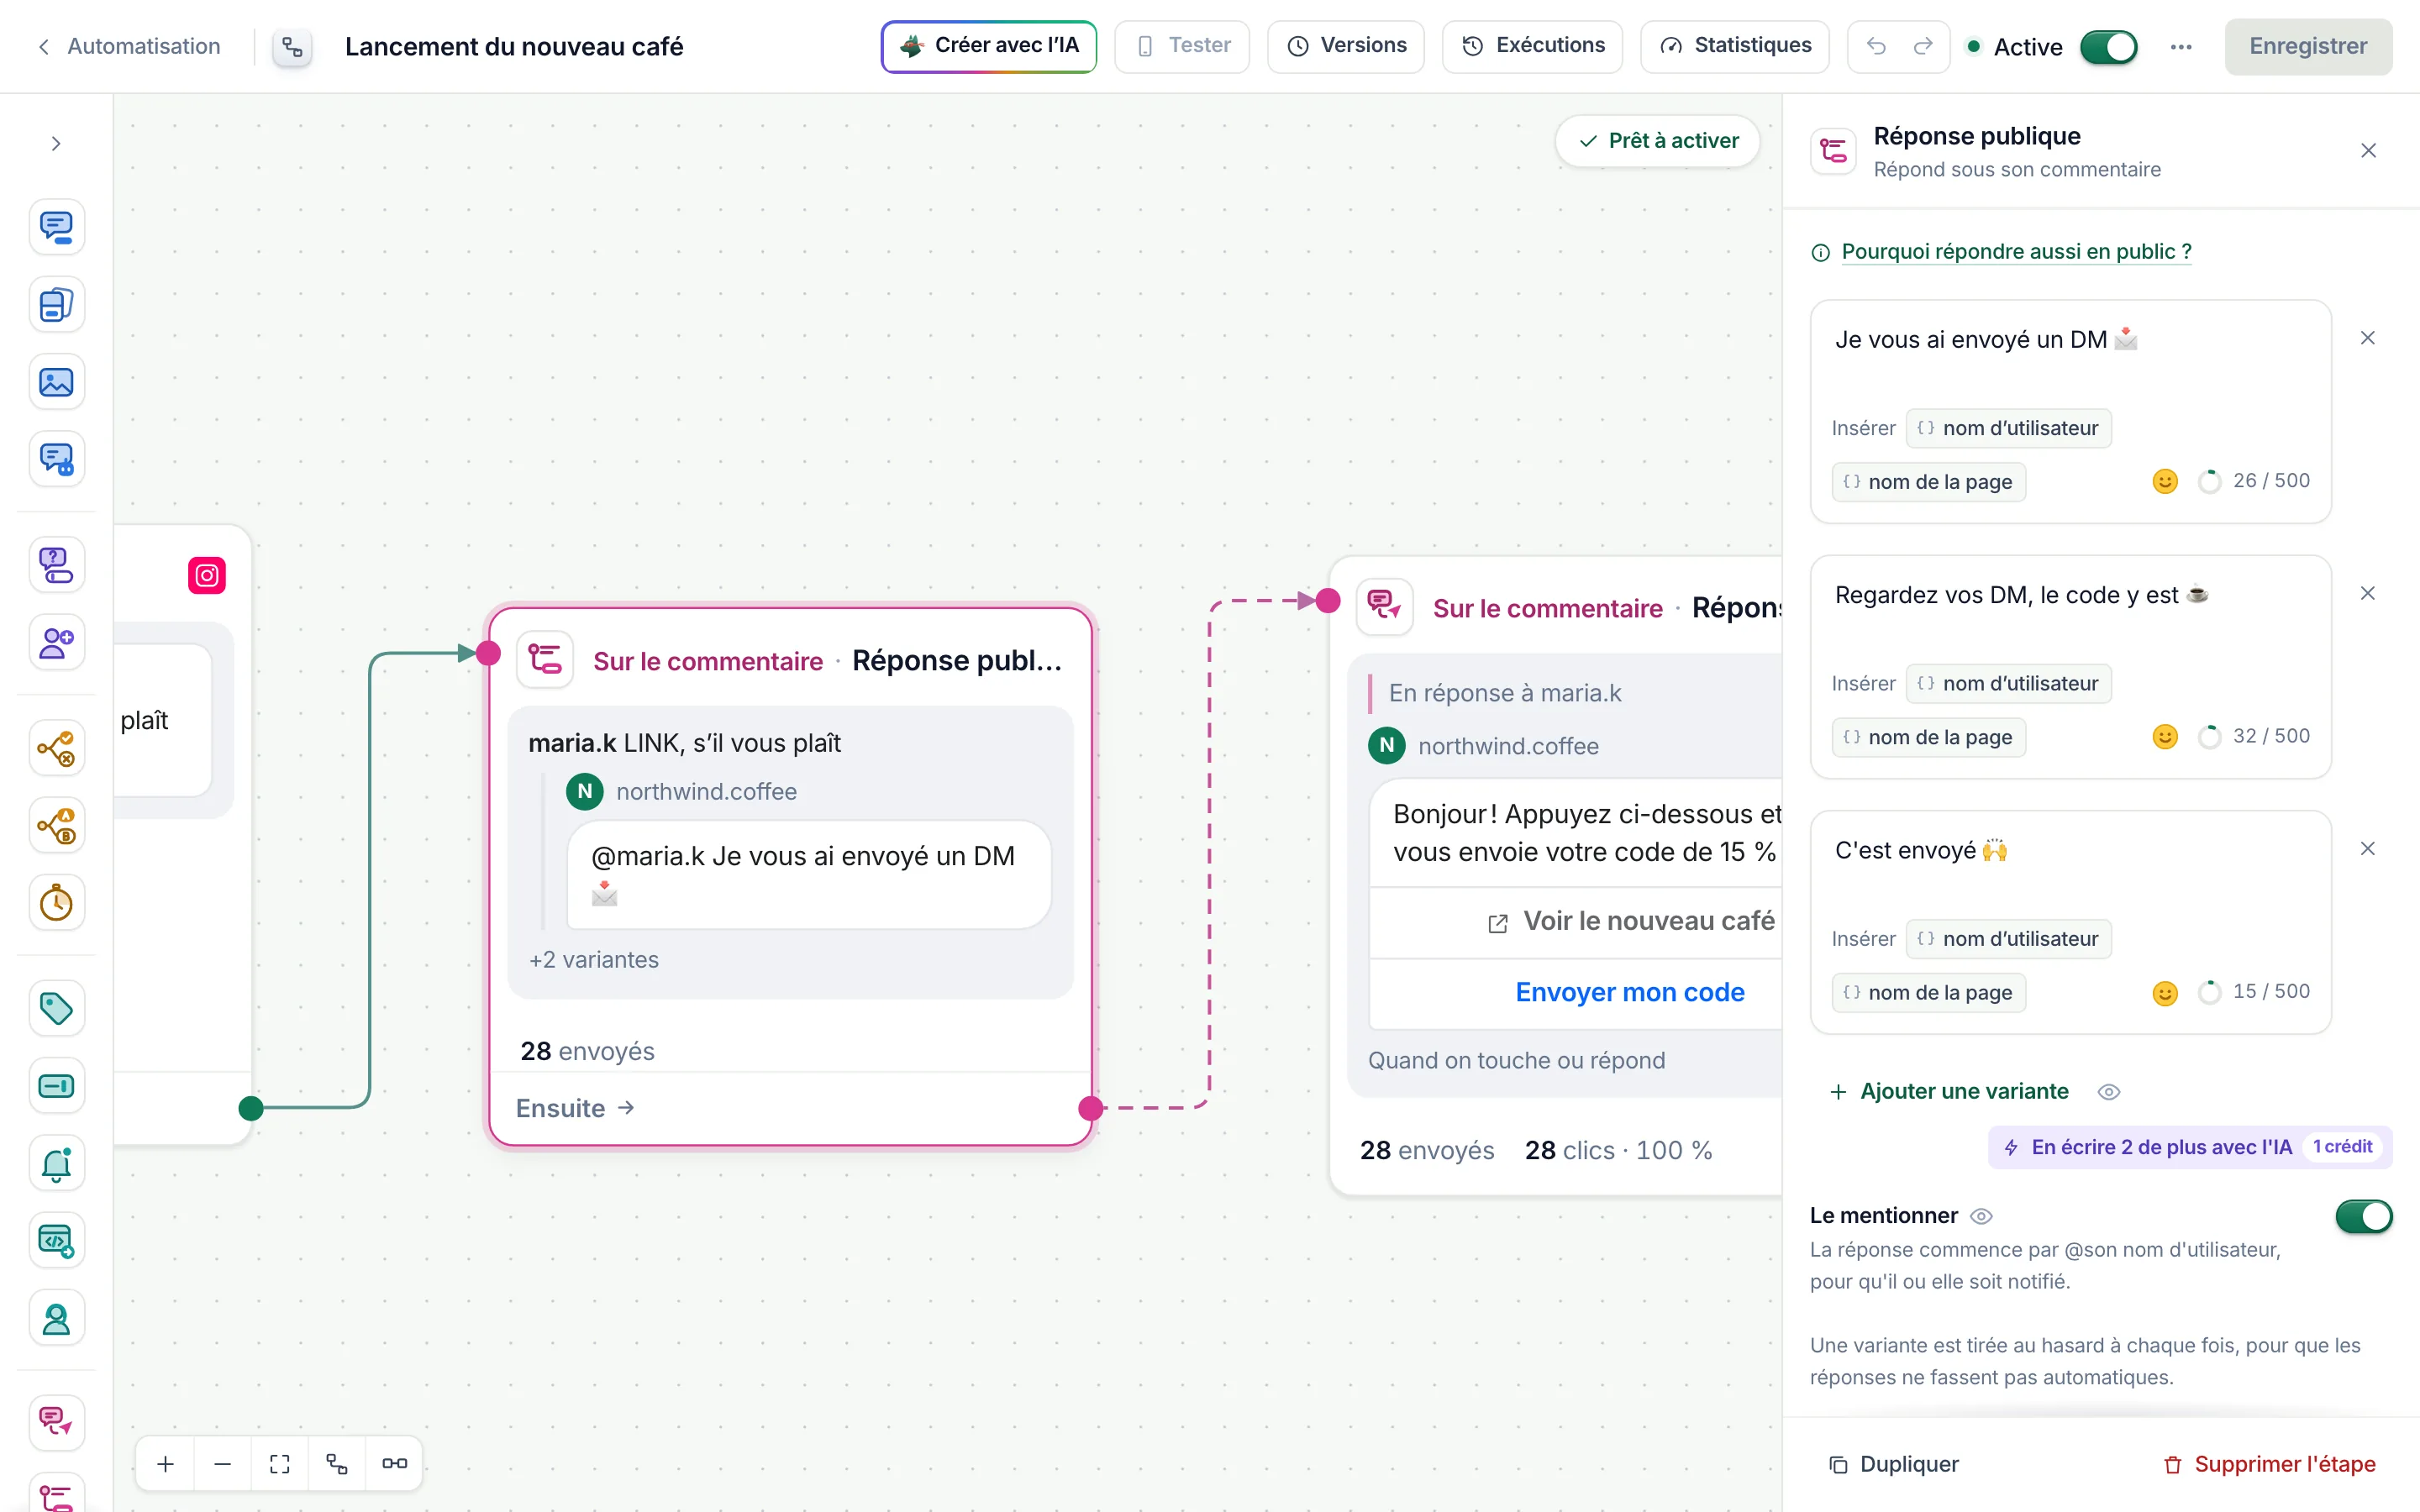Click the eye icon beside Le mentionner
This screenshot has width=2420, height=1512.
tap(1981, 1216)
